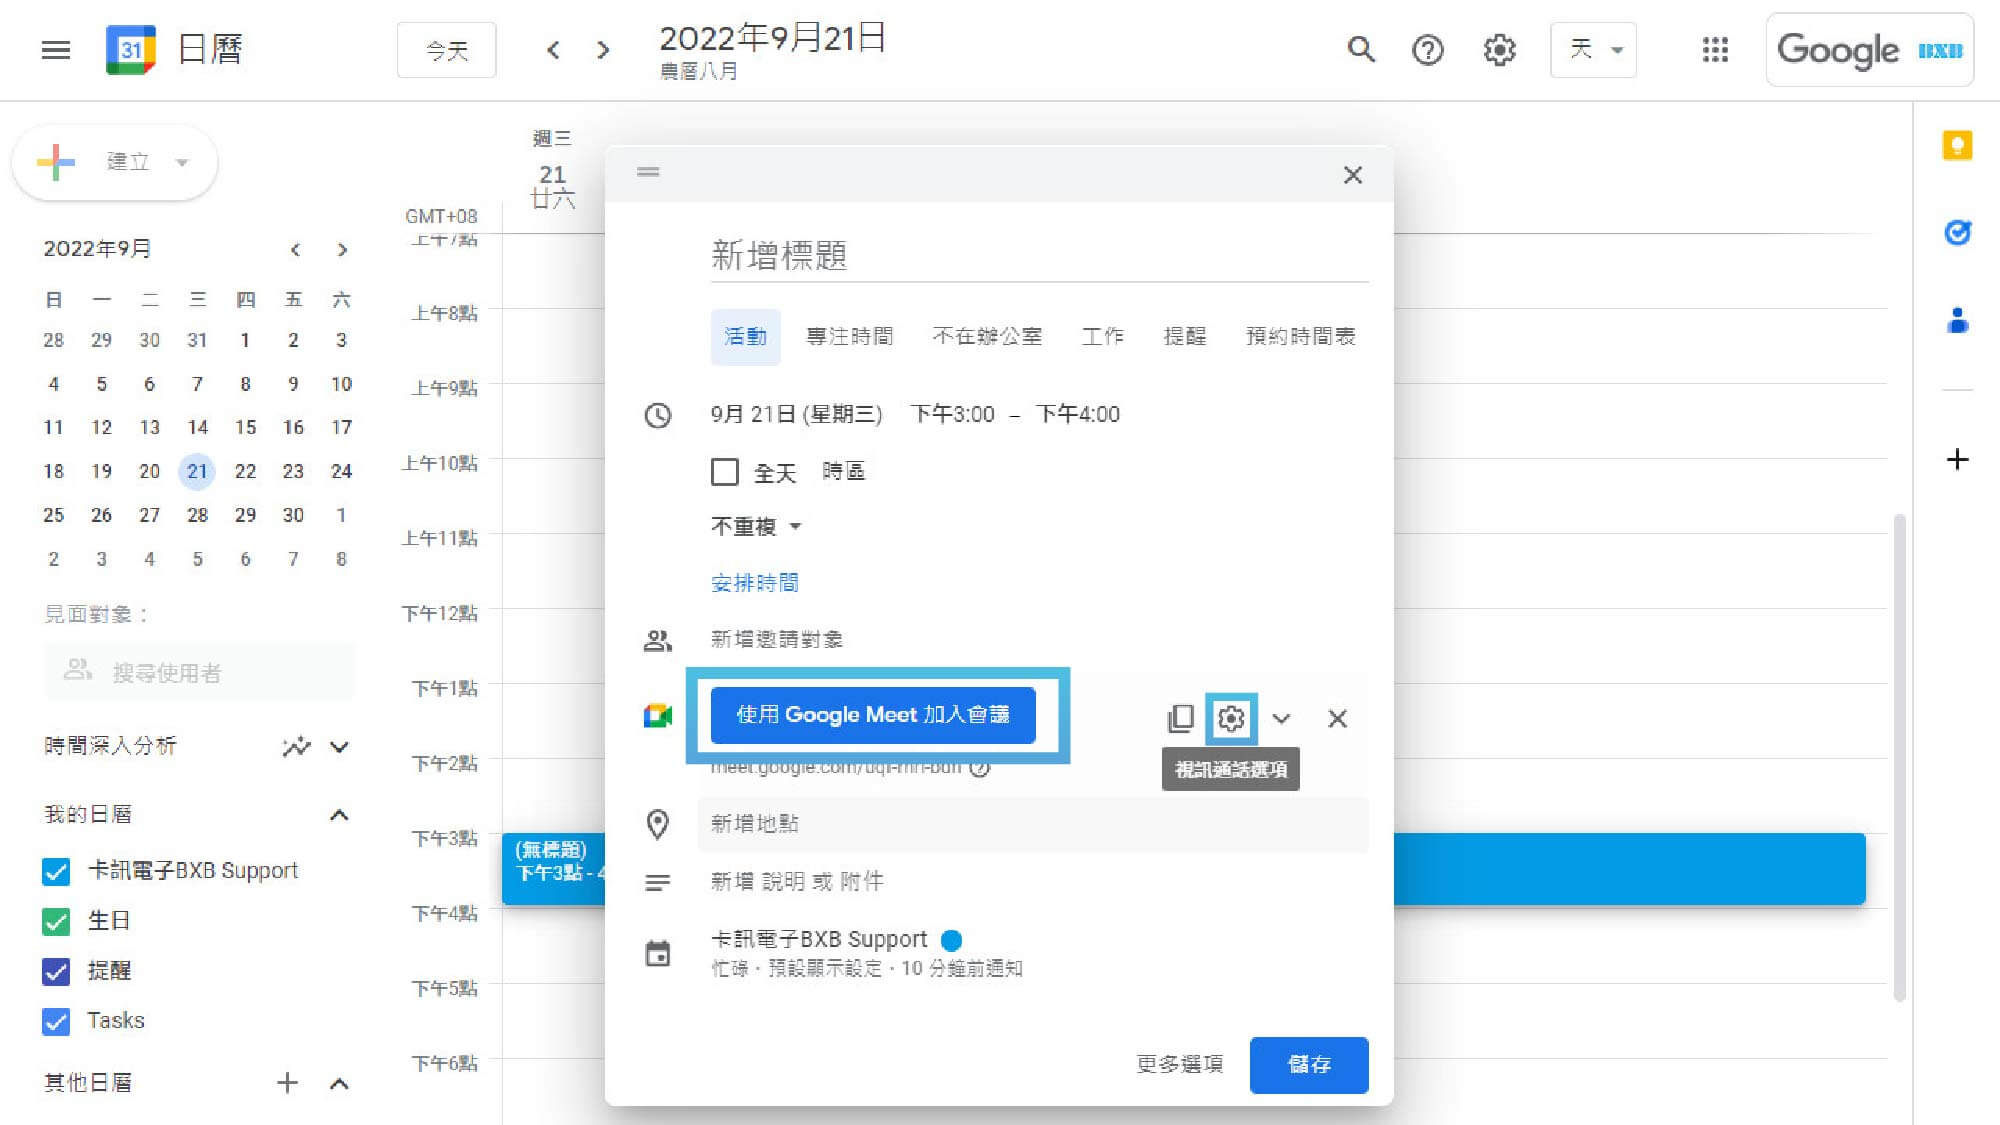Screen dimensions: 2000x1125
Task: Click the 安排時間 schedule time link
Action: [755, 582]
